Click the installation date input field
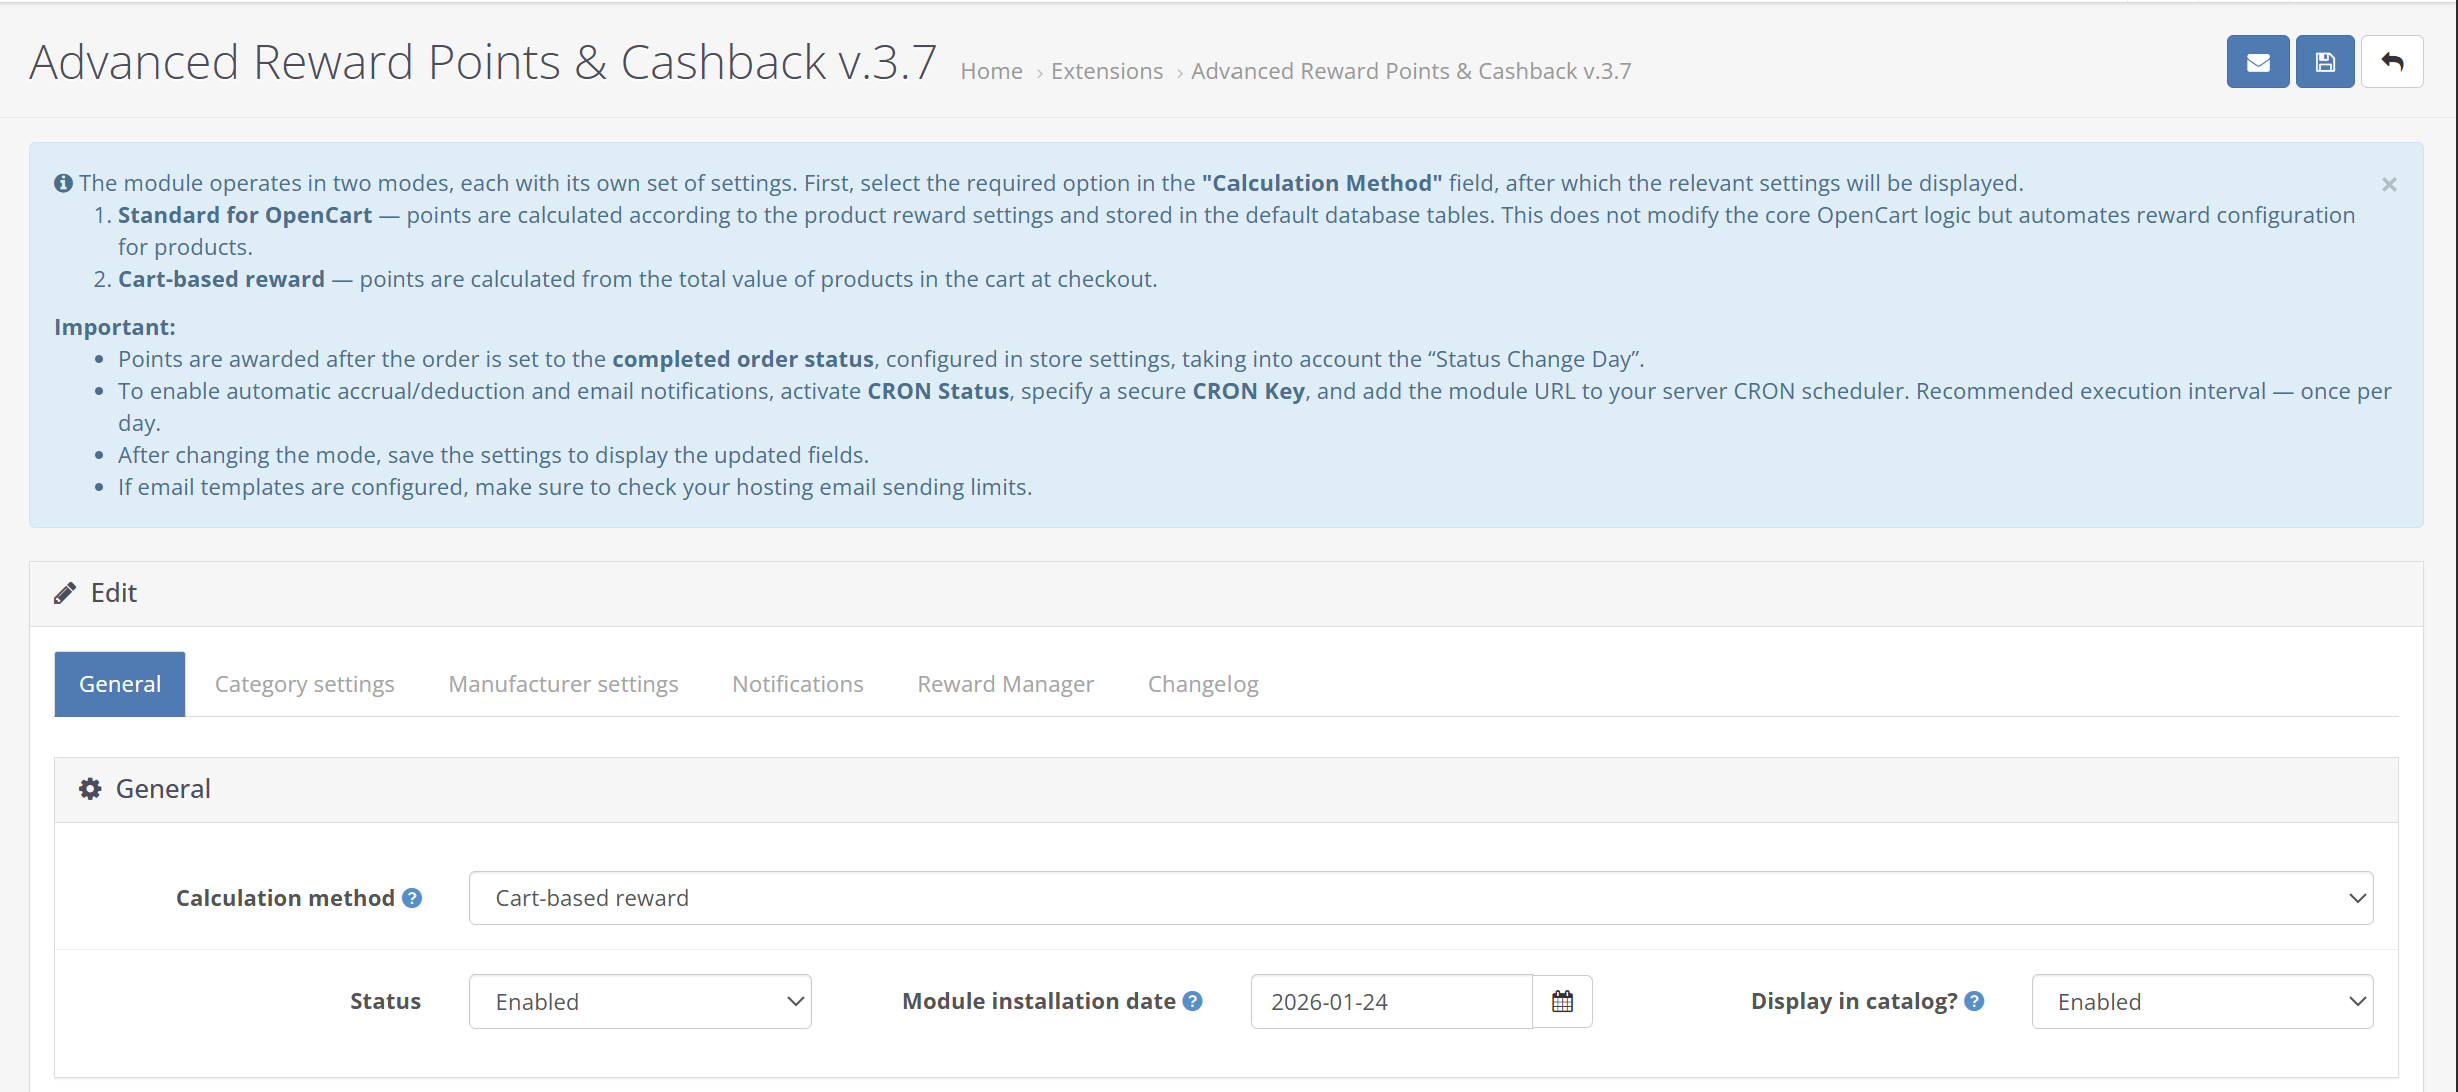The height and width of the screenshot is (1092, 2458). pyautogui.click(x=1391, y=1001)
